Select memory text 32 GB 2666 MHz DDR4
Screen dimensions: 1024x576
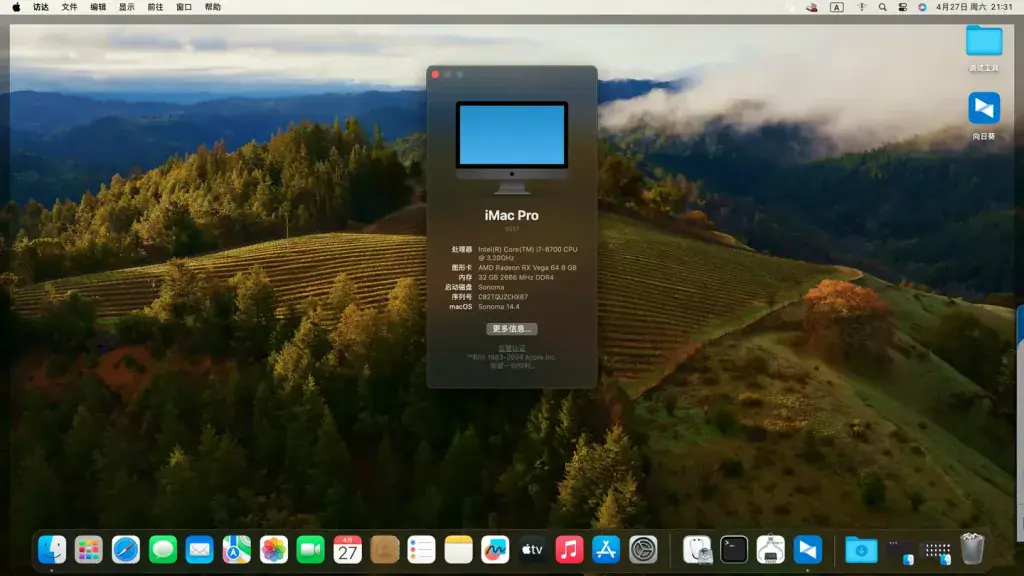(516, 278)
